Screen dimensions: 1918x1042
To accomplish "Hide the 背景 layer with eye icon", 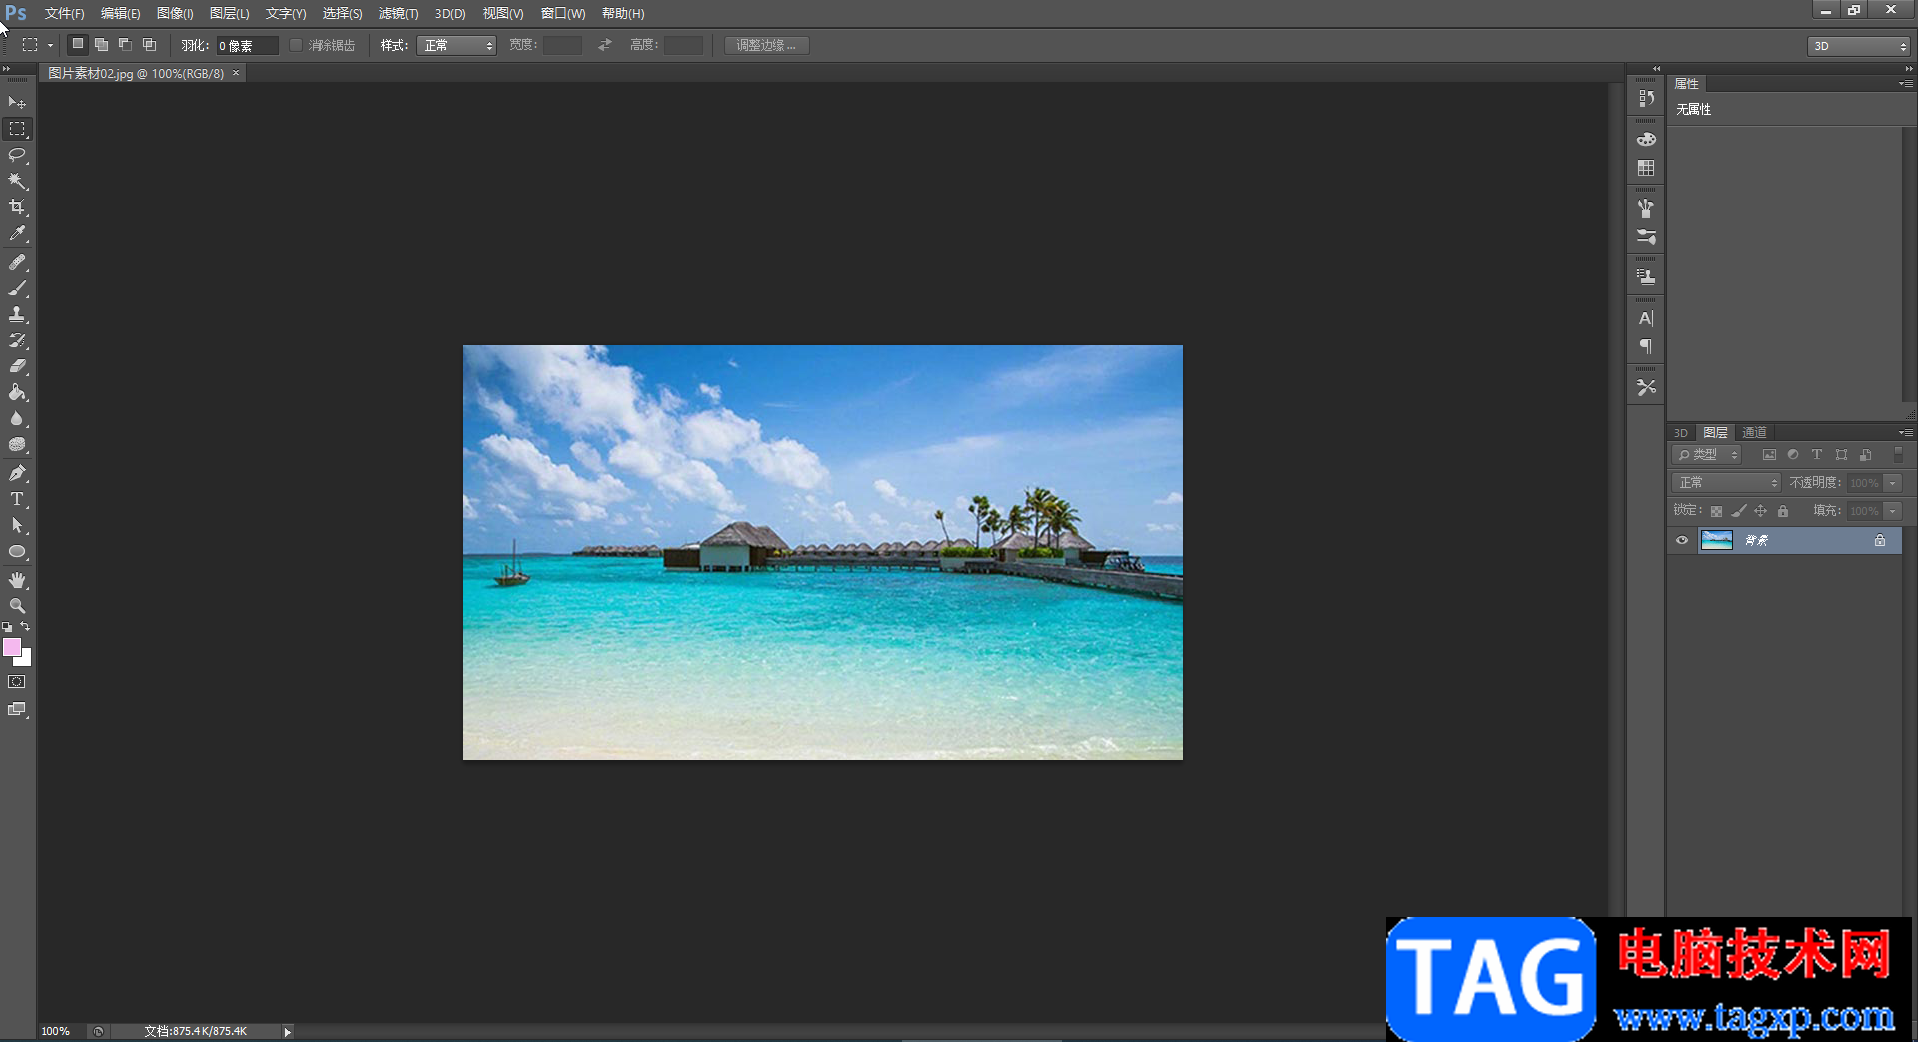I will click(1682, 540).
